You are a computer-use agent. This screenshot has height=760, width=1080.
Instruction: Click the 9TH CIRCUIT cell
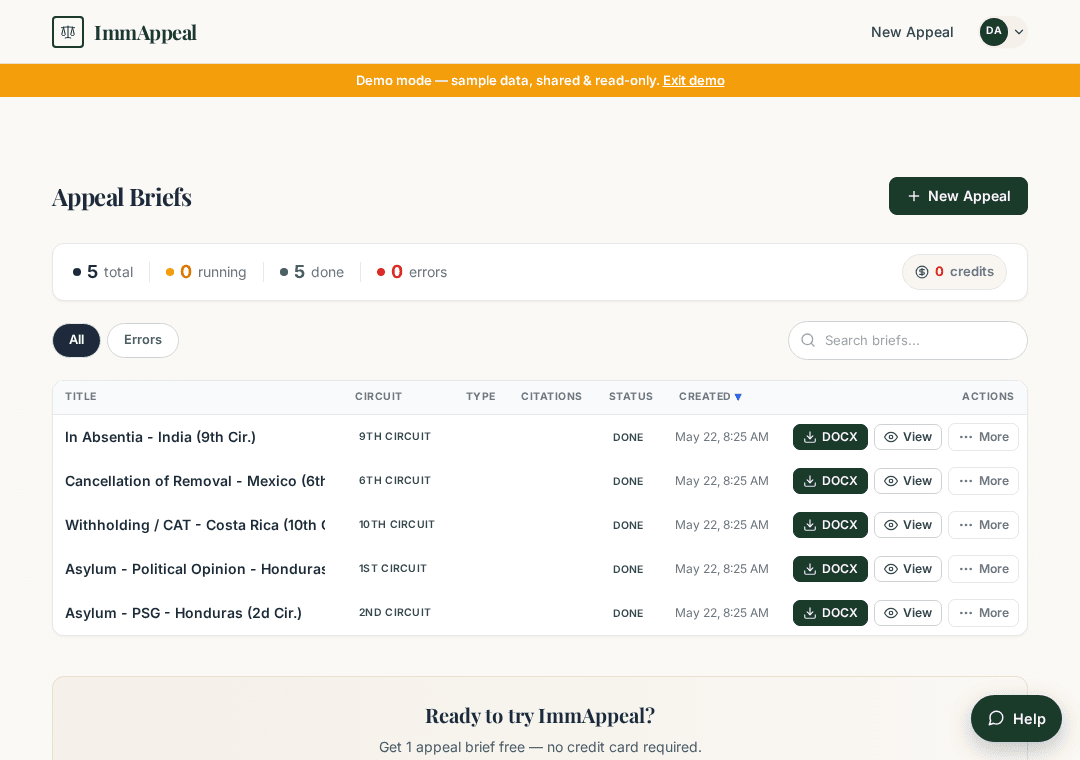[x=395, y=437]
